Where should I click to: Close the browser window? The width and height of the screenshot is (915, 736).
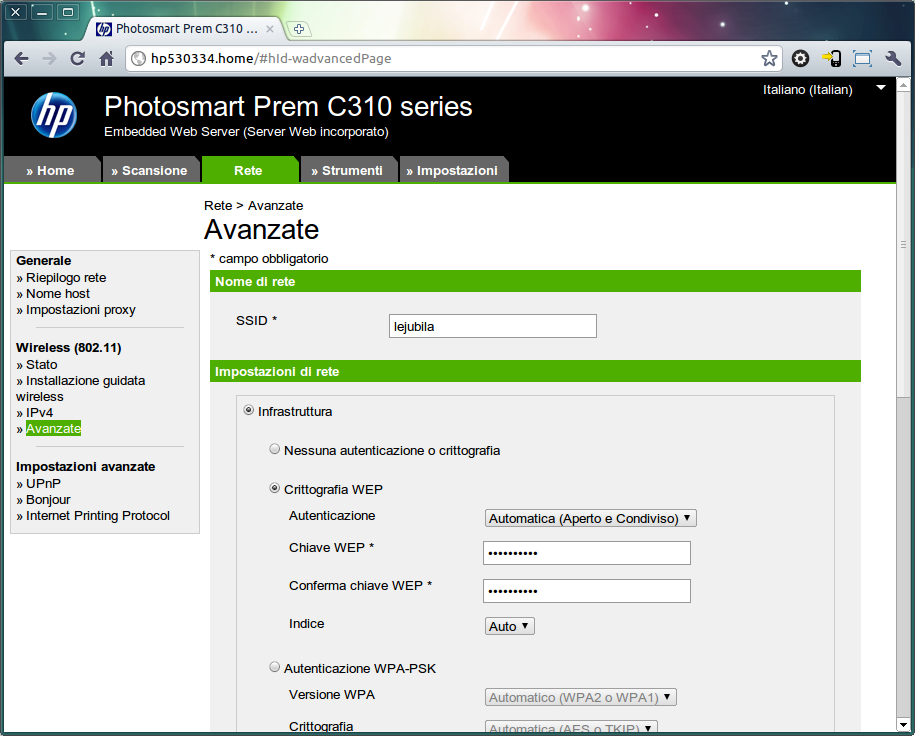[x=16, y=12]
